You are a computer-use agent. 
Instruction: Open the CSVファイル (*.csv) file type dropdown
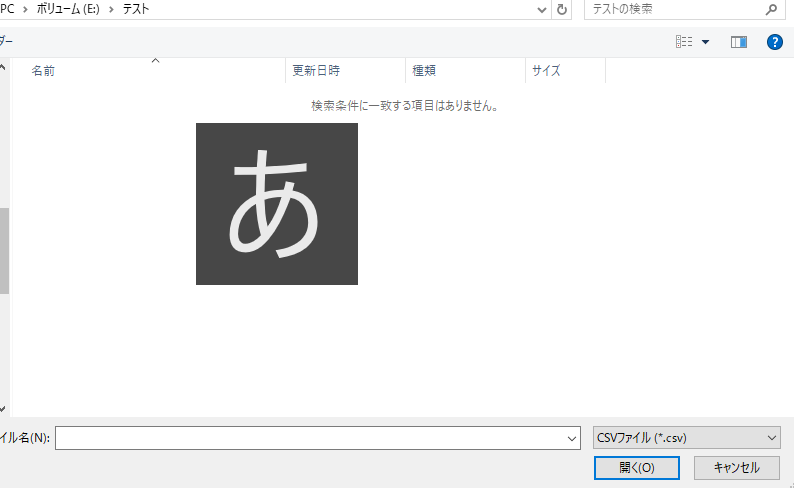pos(687,438)
